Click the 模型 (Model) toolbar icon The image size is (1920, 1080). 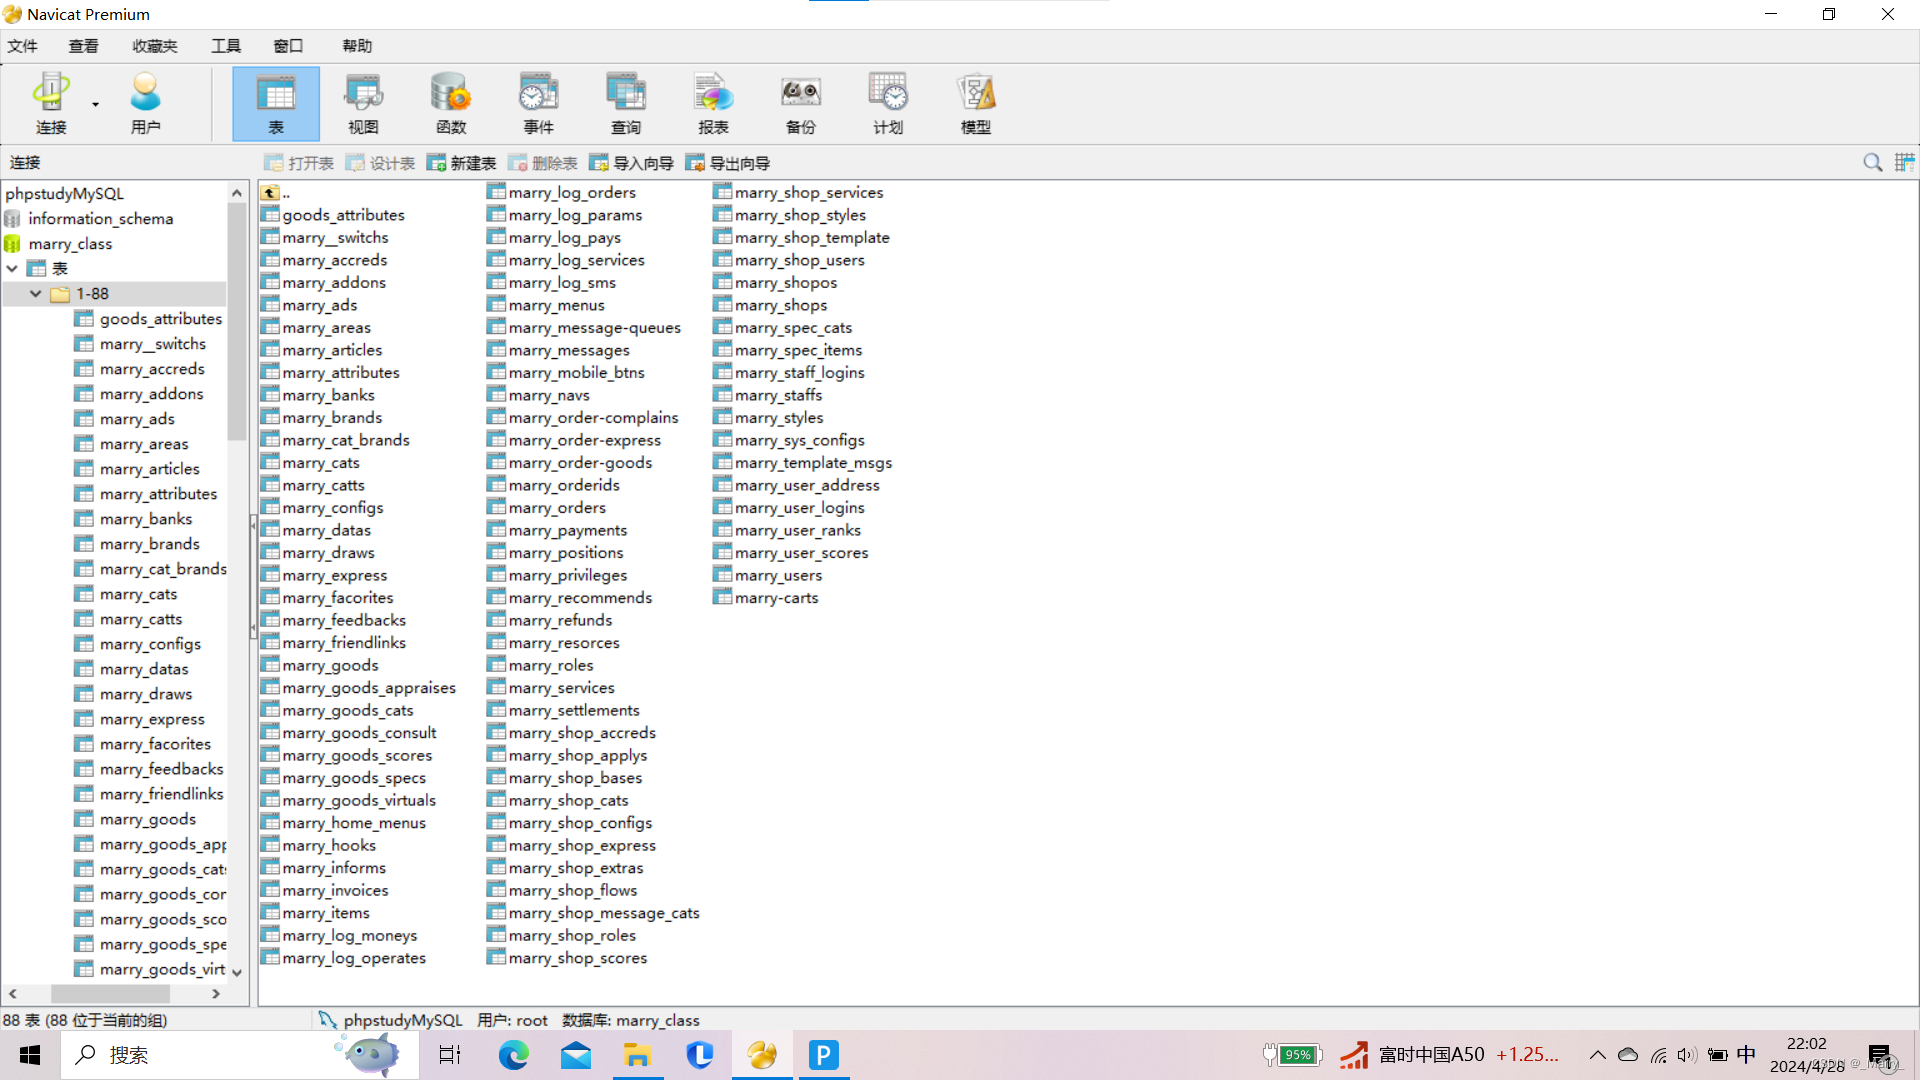975,103
